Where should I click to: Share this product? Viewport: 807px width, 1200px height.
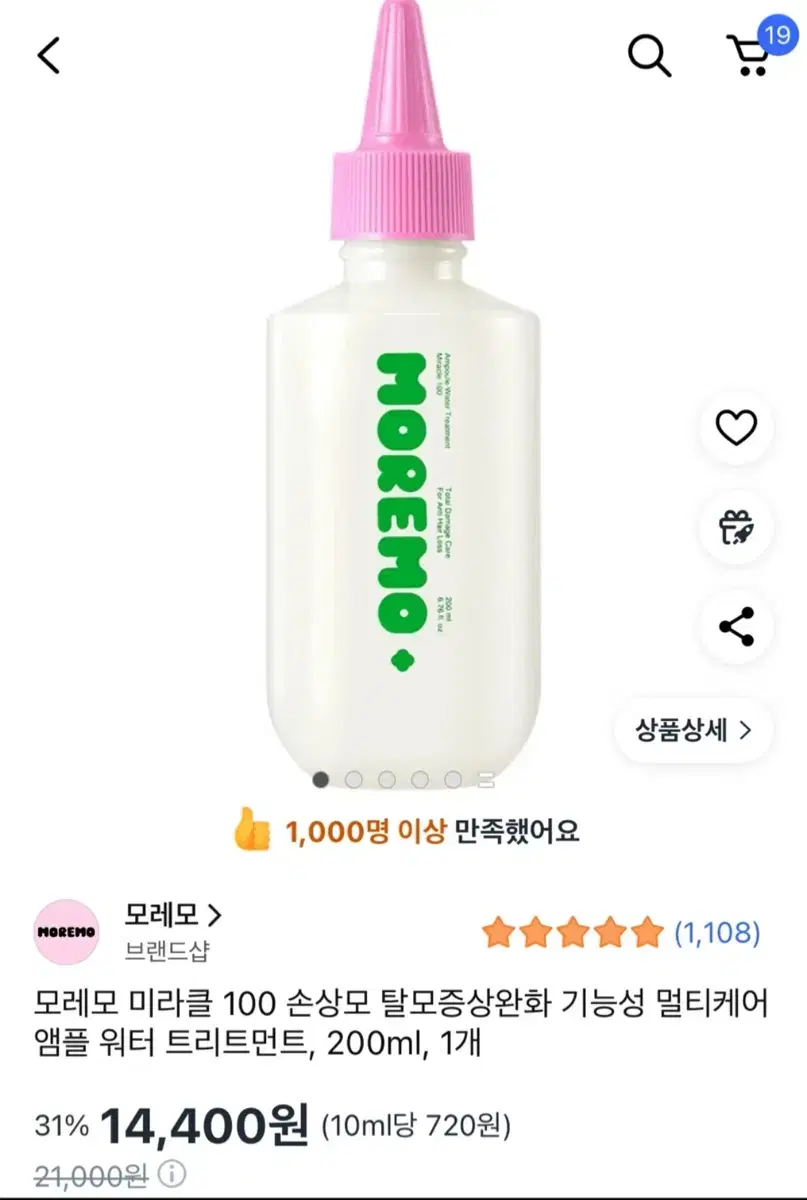(738, 627)
